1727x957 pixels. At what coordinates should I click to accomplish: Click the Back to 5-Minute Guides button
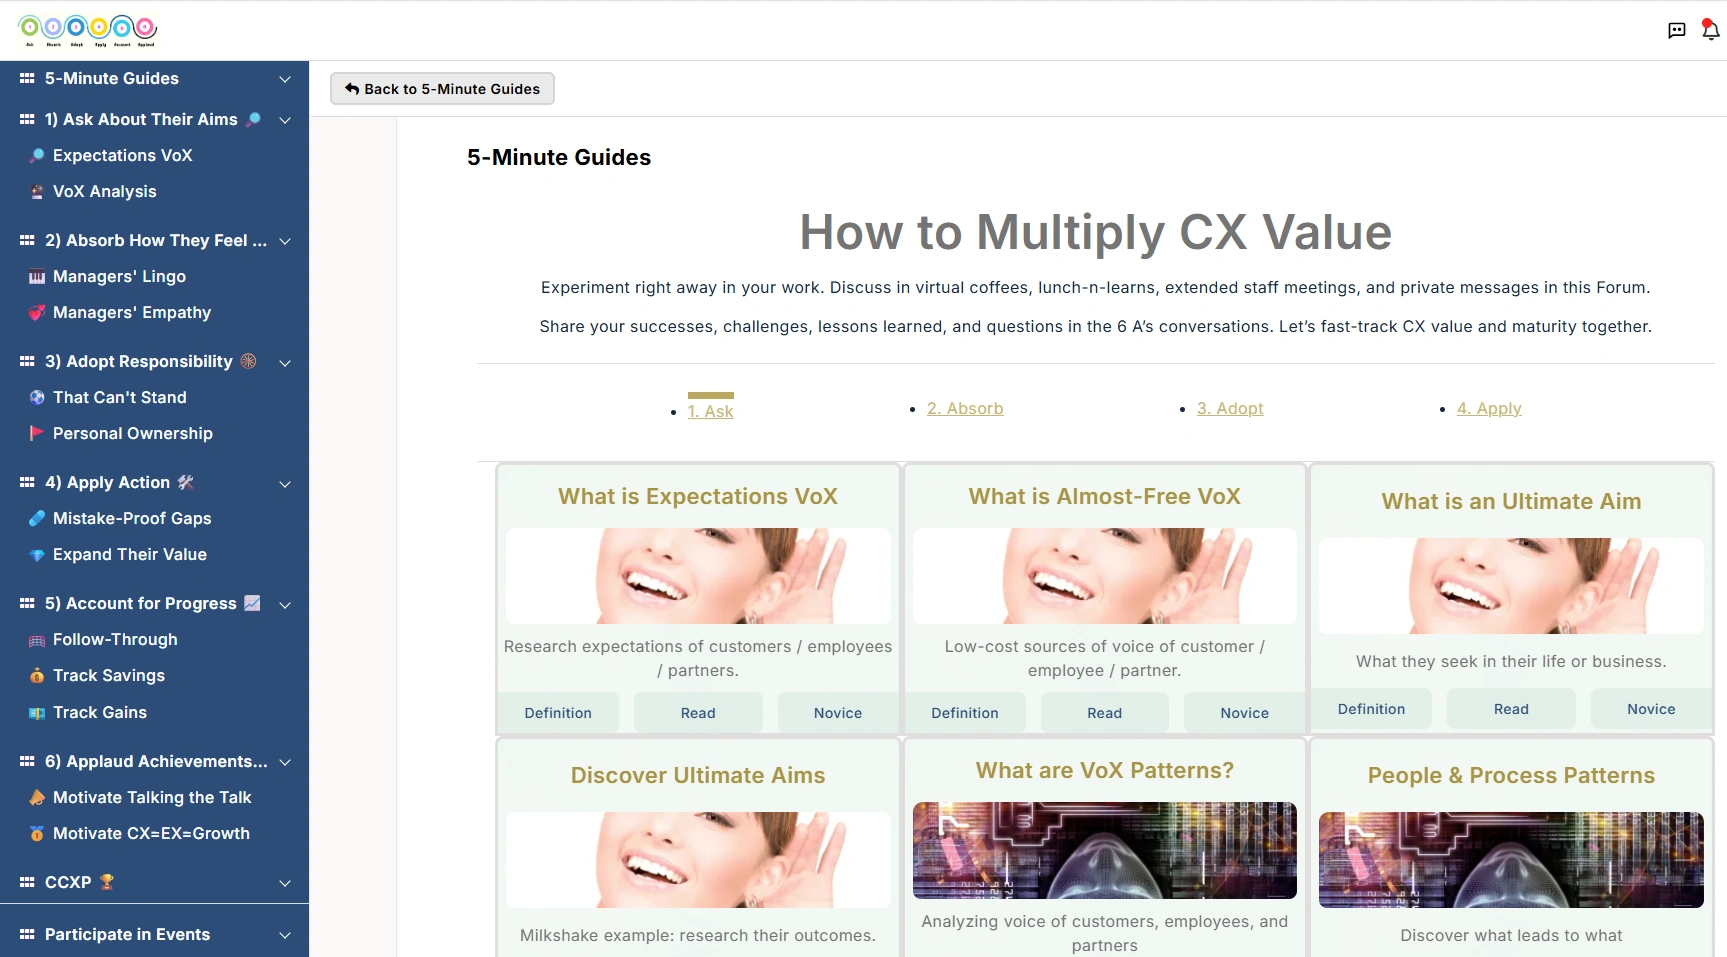(x=442, y=88)
